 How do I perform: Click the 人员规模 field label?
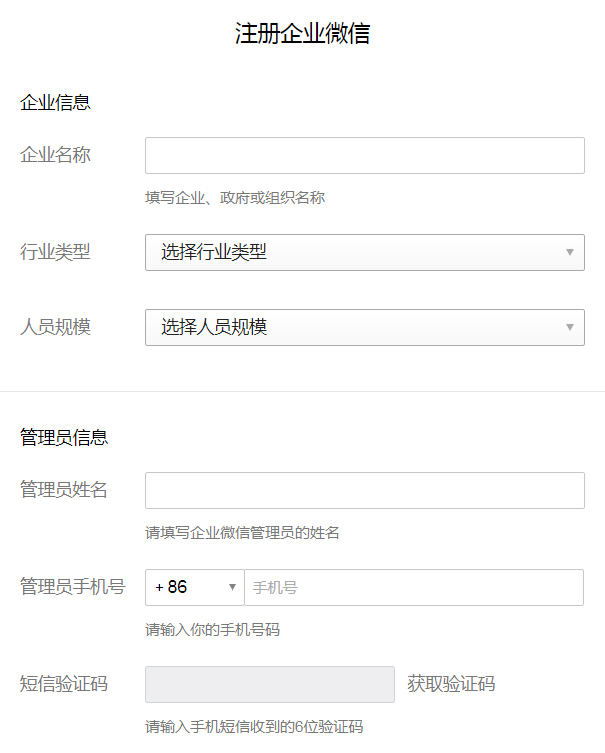pos(55,327)
